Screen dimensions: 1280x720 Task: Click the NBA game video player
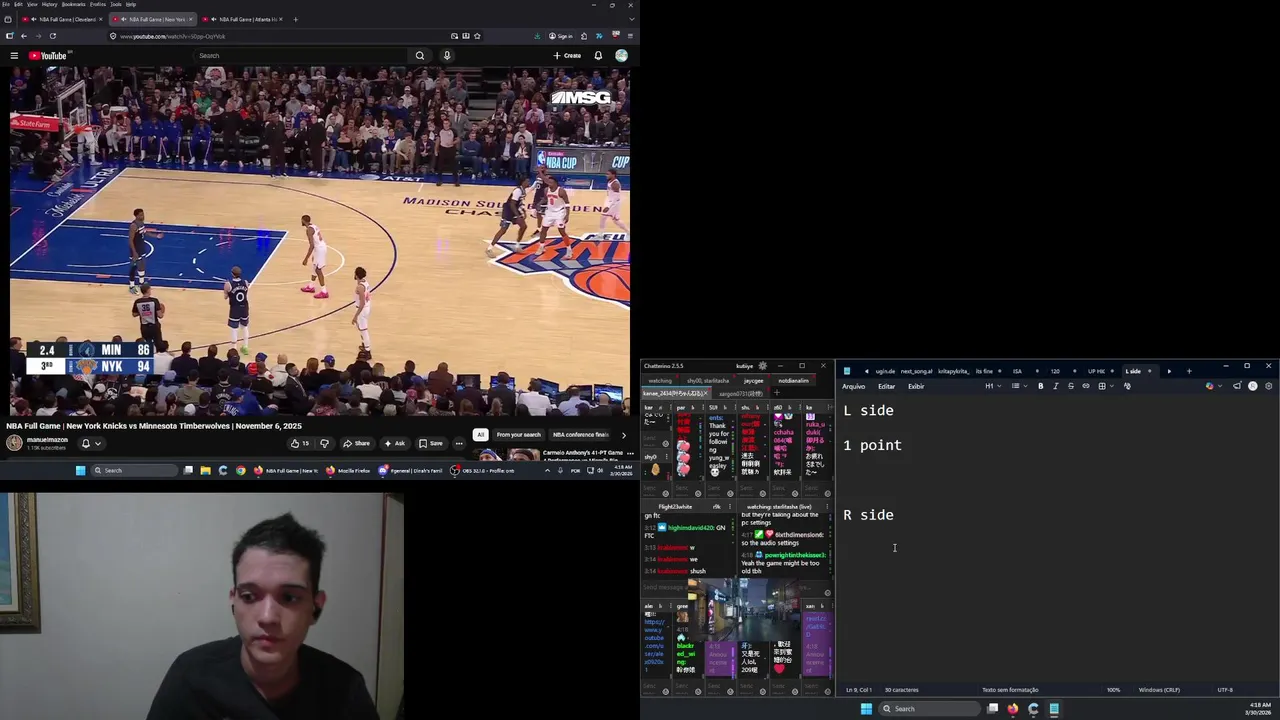[320, 240]
